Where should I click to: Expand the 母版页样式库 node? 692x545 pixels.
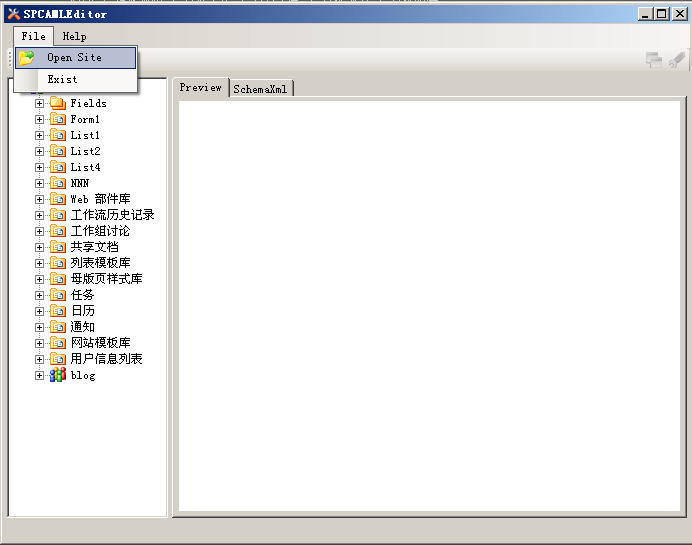tap(39, 279)
